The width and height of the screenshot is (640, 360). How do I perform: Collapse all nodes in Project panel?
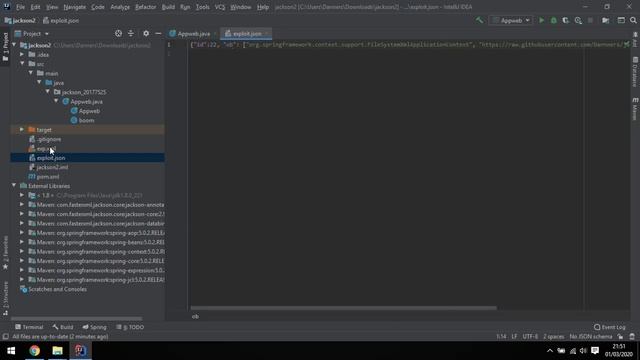click(131, 33)
